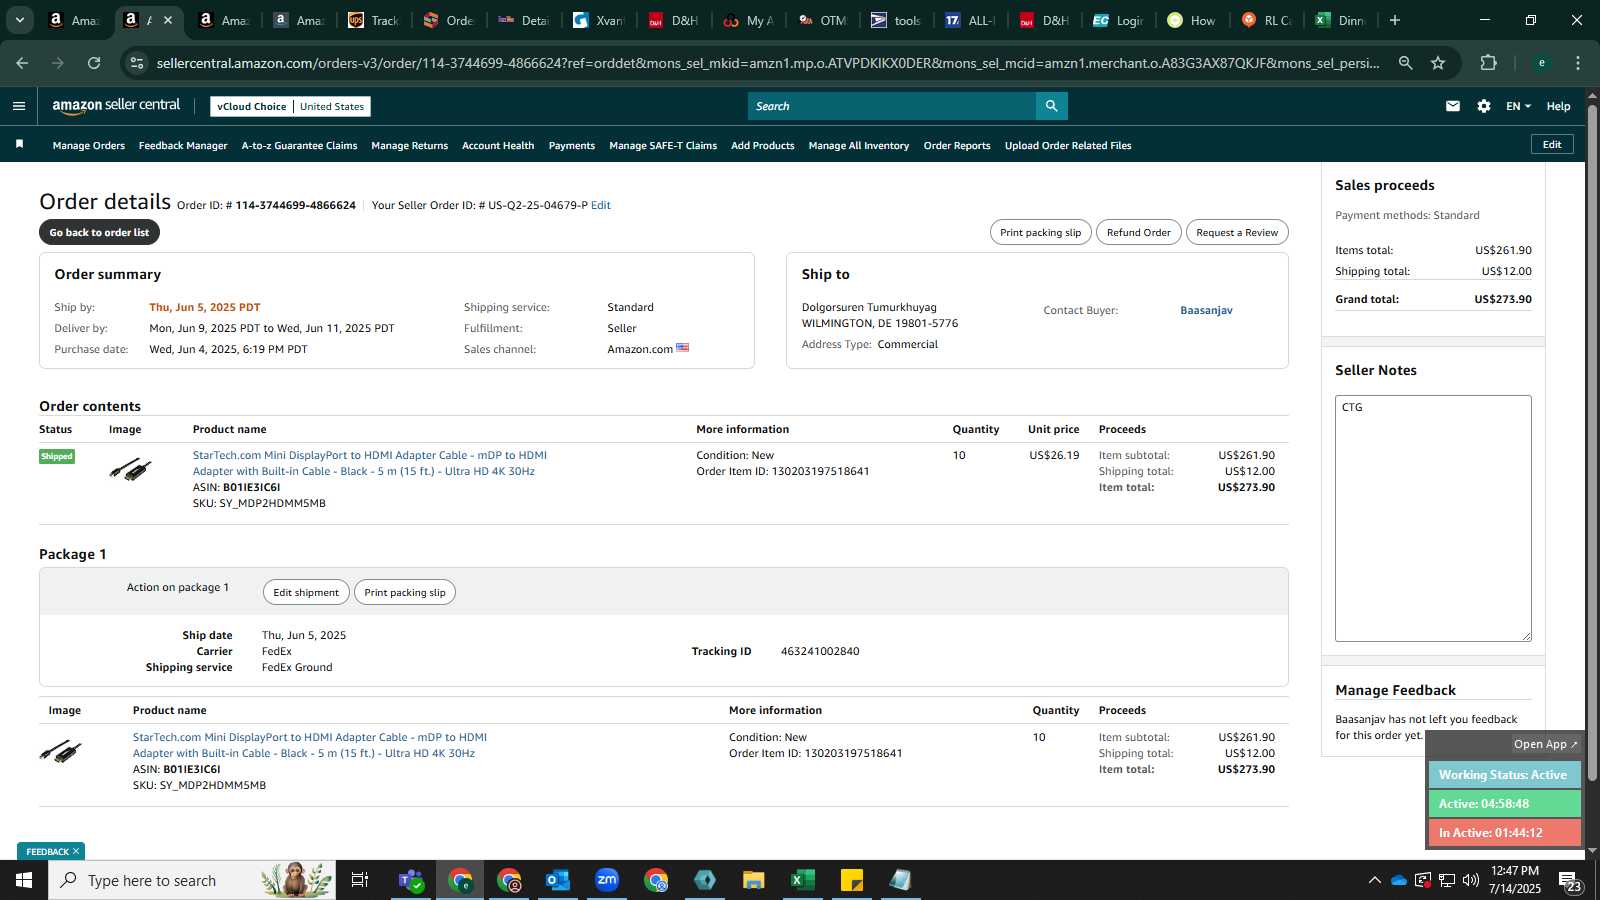Open StarTech product link in Order contents
This screenshot has width=1600, height=900.
370,463
